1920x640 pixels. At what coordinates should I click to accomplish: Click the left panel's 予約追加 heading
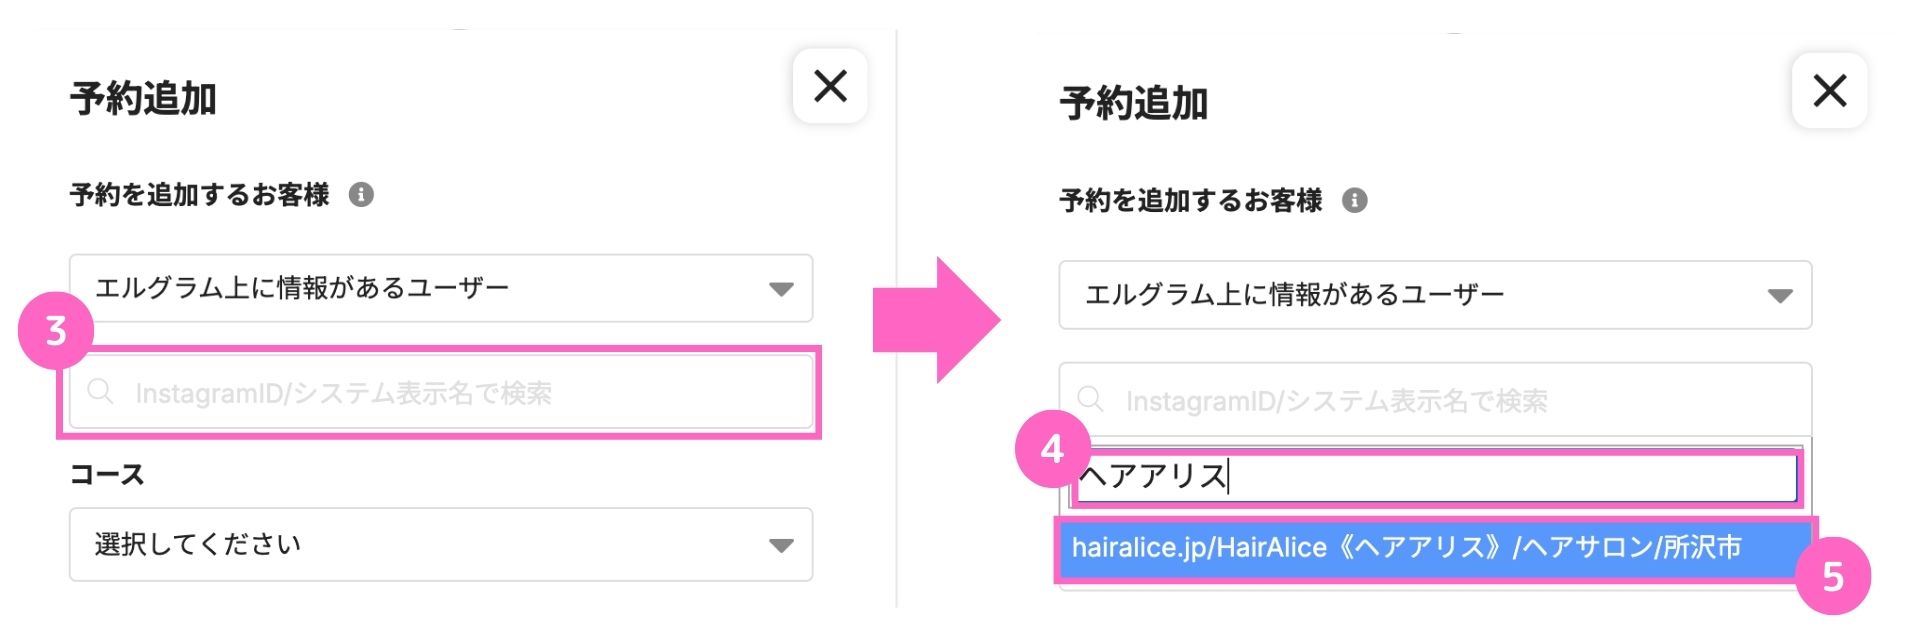point(143,99)
